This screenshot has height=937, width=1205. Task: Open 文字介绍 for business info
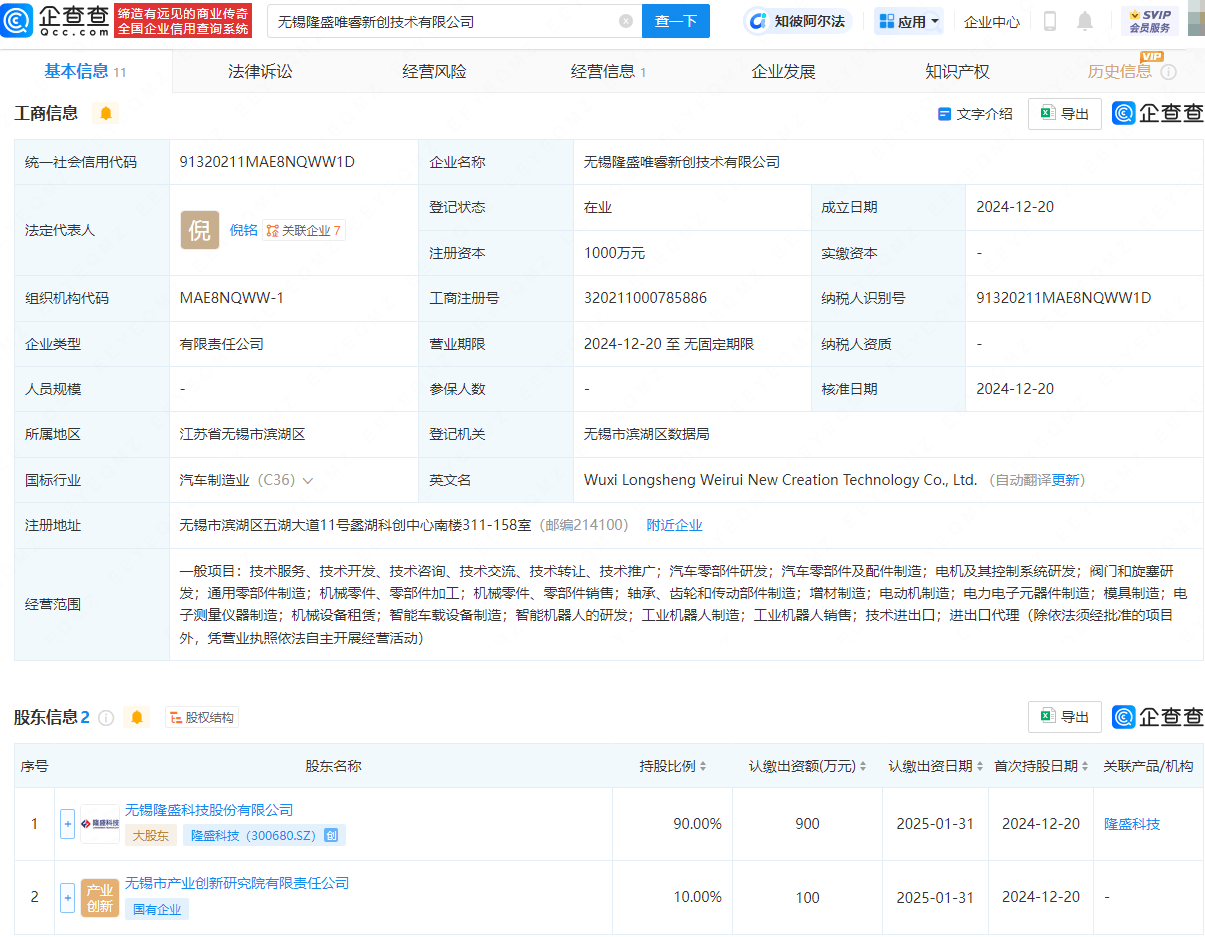click(x=975, y=114)
